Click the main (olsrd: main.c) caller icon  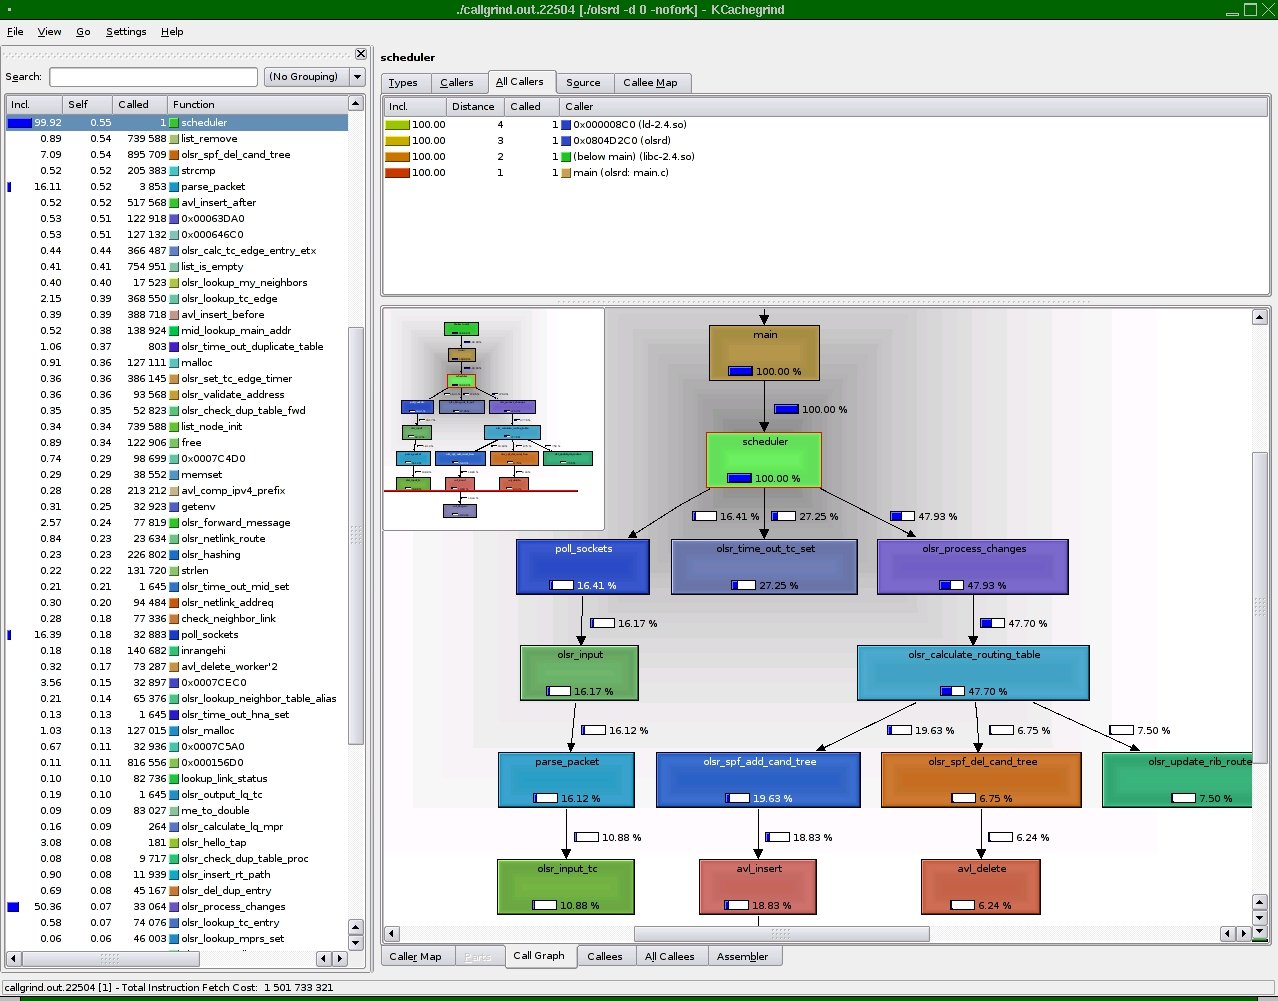point(566,173)
